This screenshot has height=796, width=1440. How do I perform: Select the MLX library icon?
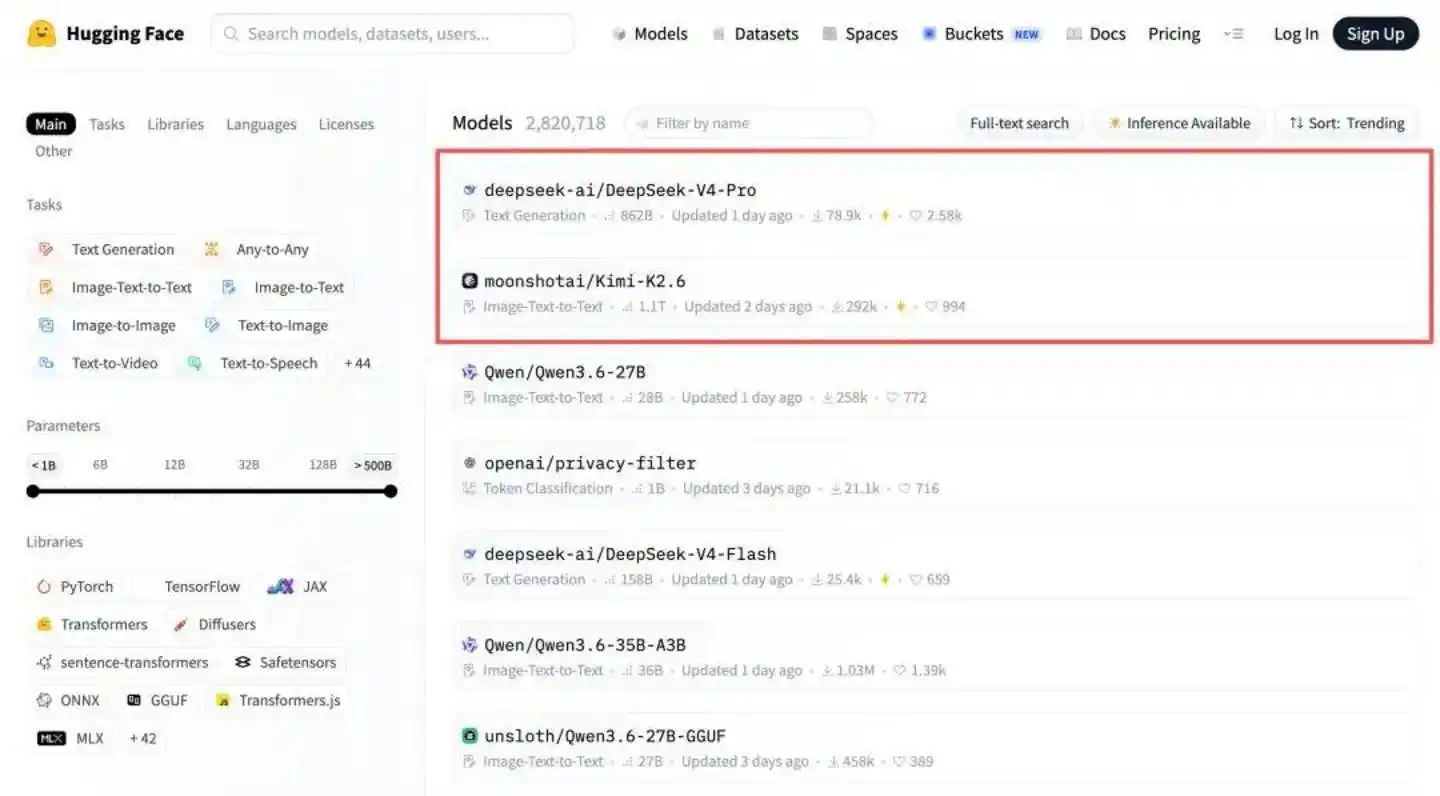[51, 738]
